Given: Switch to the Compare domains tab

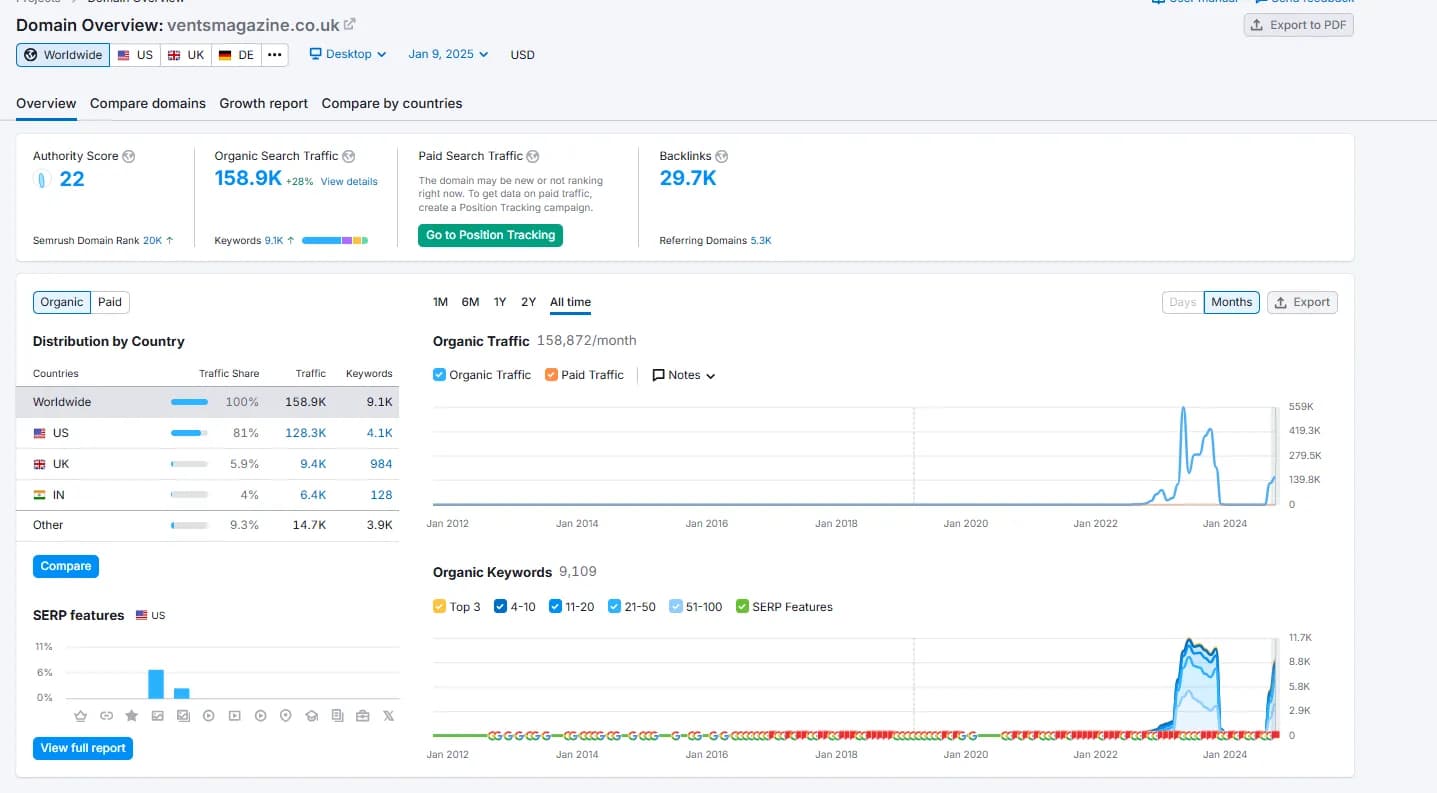Looking at the screenshot, I should (148, 103).
